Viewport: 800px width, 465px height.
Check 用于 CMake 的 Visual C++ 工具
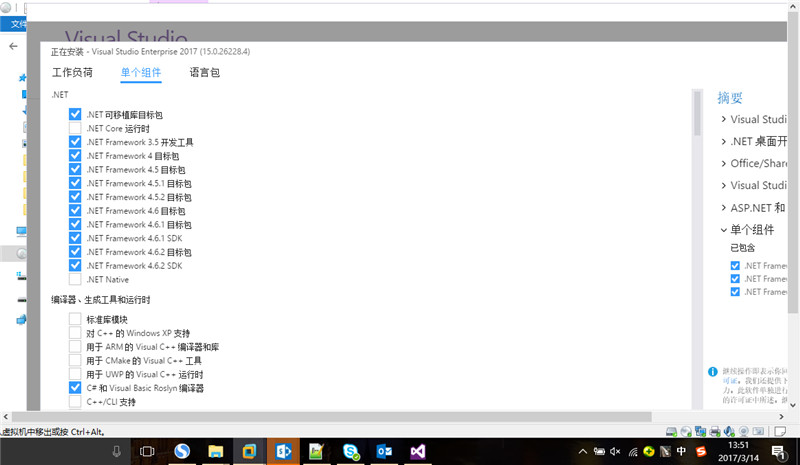click(75, 360)
